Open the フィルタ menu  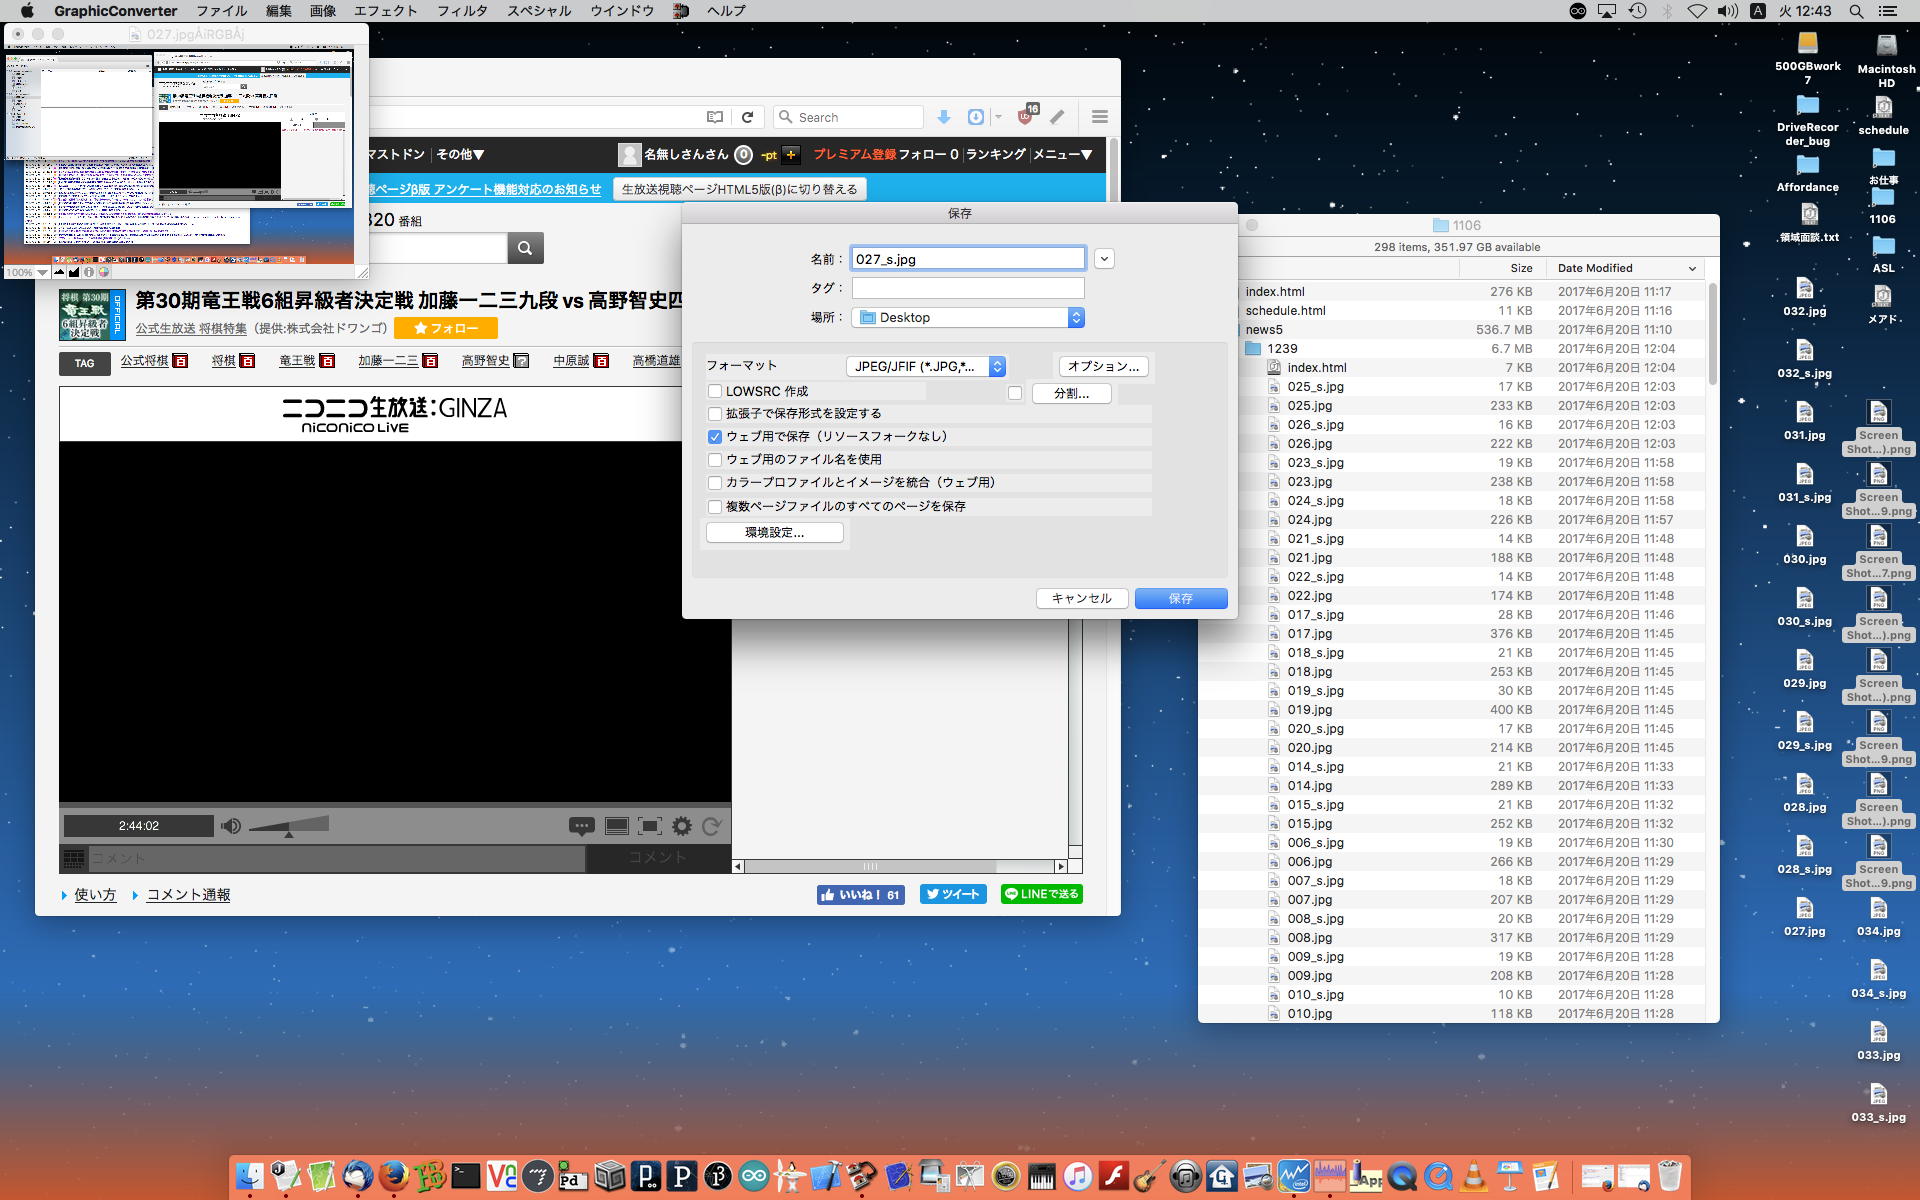click(462, 11)
